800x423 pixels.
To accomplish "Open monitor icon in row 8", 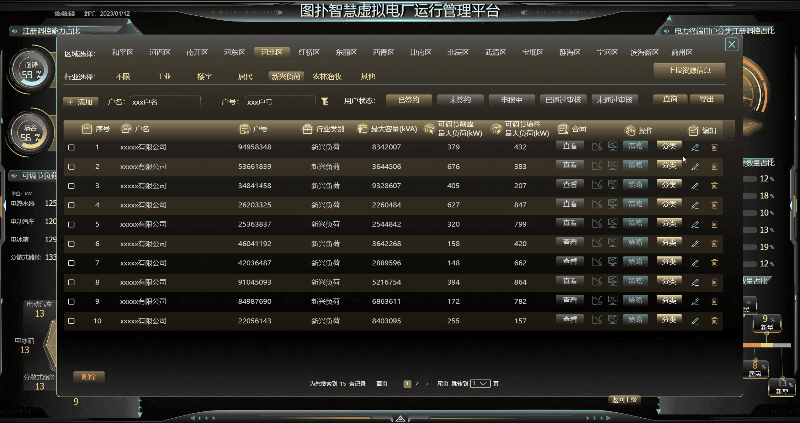I will [x=612, y=281].
